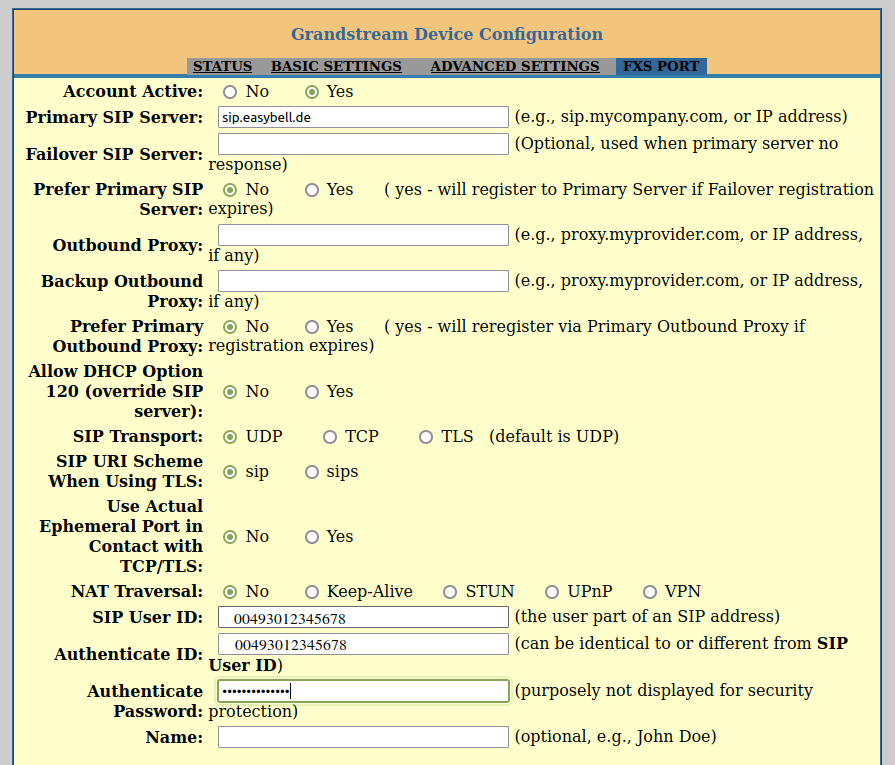
Task: Click the Outbound Proxy input field
Action: point(363,235)
